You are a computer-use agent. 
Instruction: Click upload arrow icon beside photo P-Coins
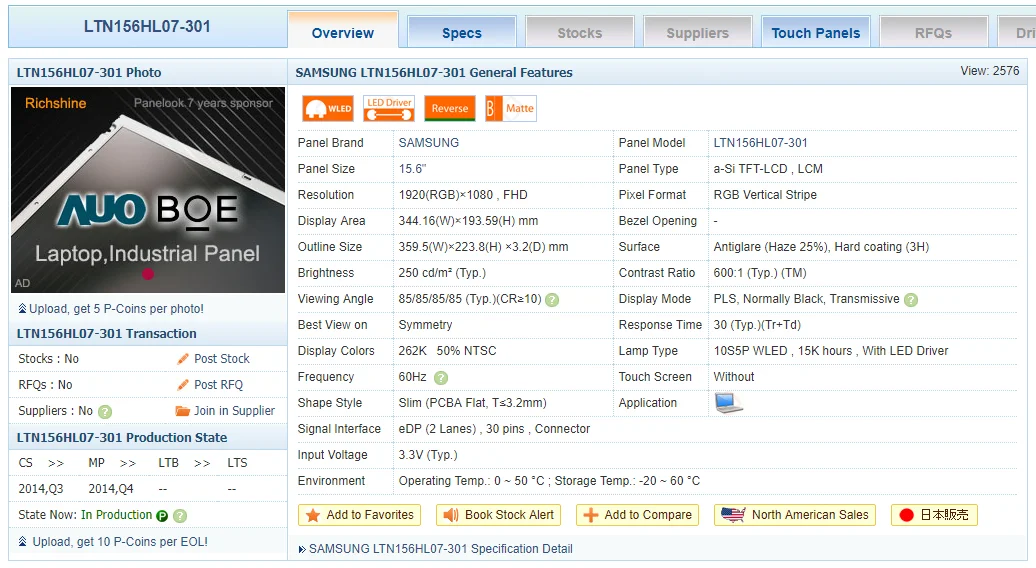tap(22, 308)
